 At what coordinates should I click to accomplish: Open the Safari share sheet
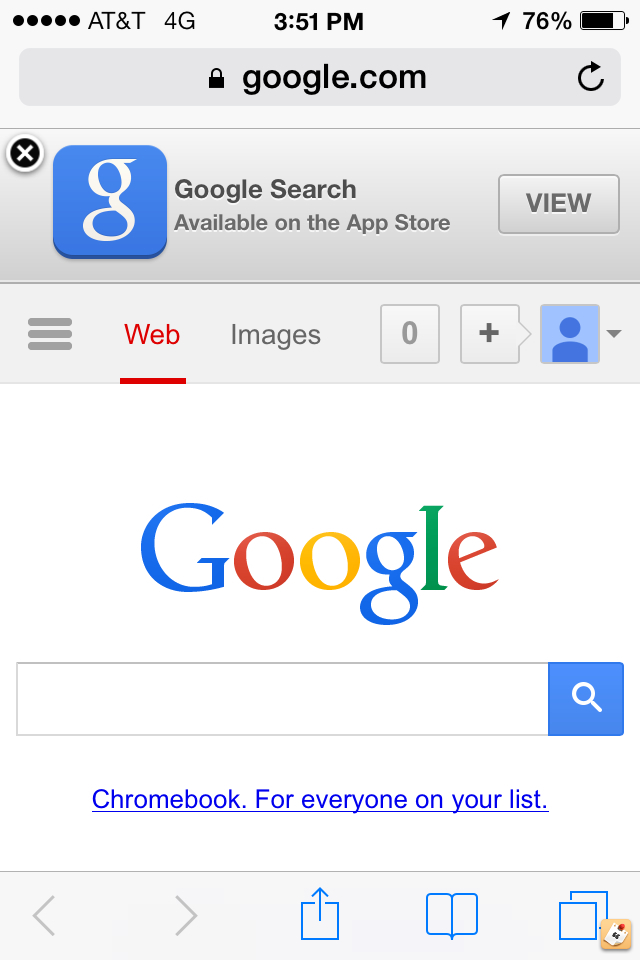tap(320, 914)
